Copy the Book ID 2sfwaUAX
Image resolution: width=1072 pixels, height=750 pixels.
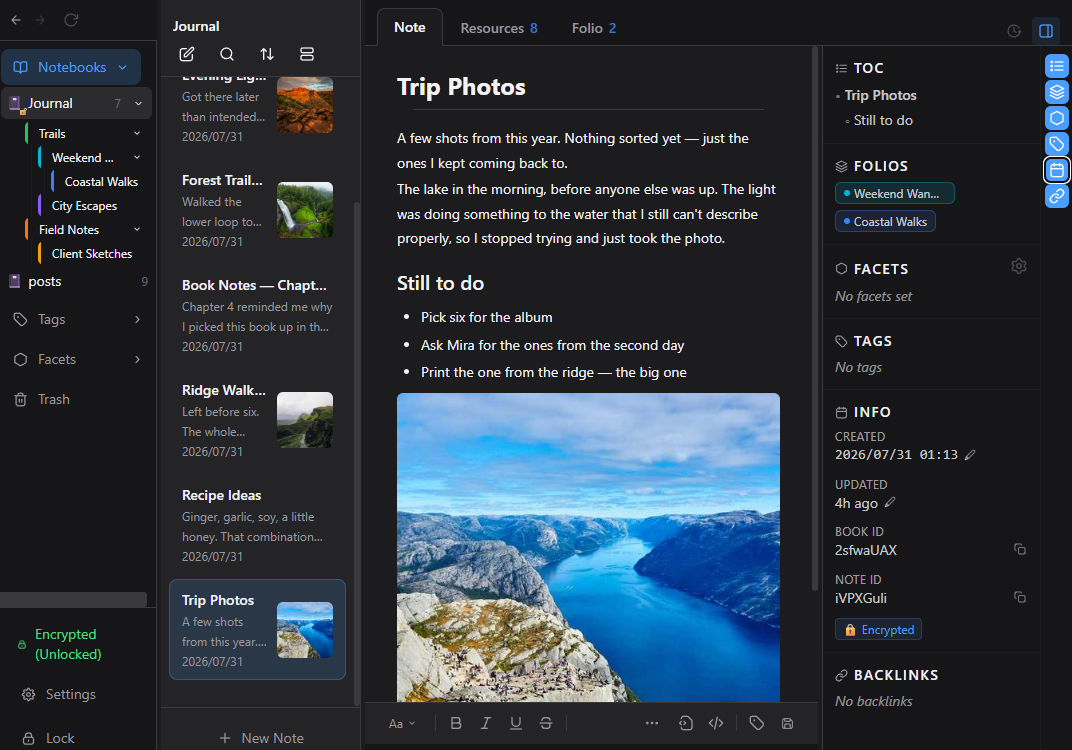point(1020,549)
